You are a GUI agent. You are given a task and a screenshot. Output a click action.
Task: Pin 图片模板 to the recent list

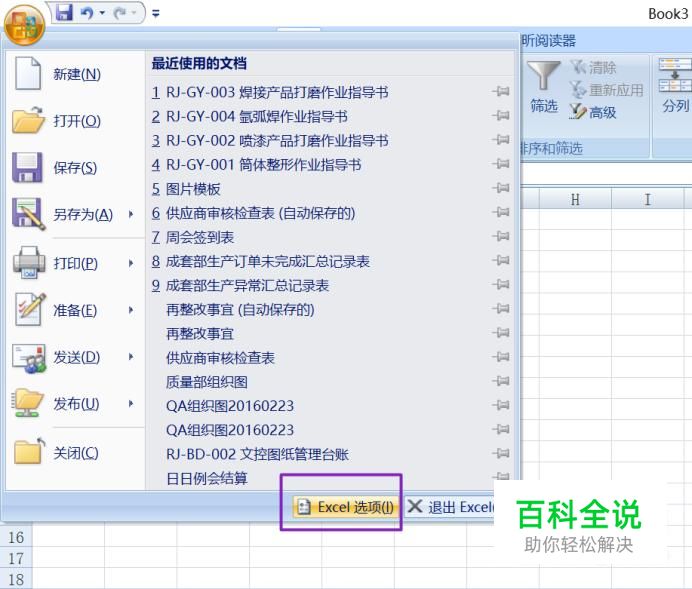point(501,188)
